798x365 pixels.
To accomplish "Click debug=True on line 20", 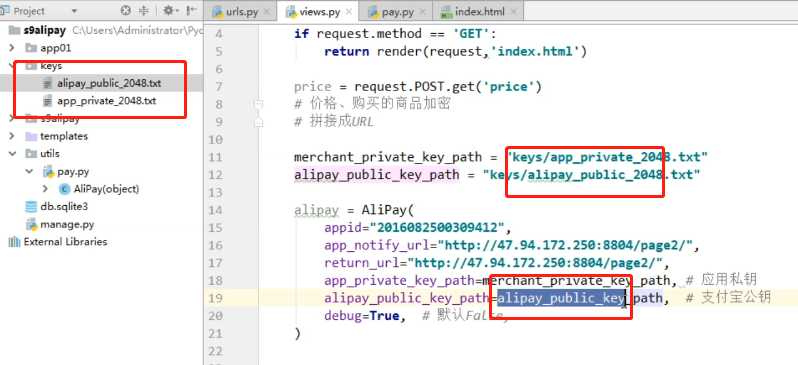I will click(361, 316).
